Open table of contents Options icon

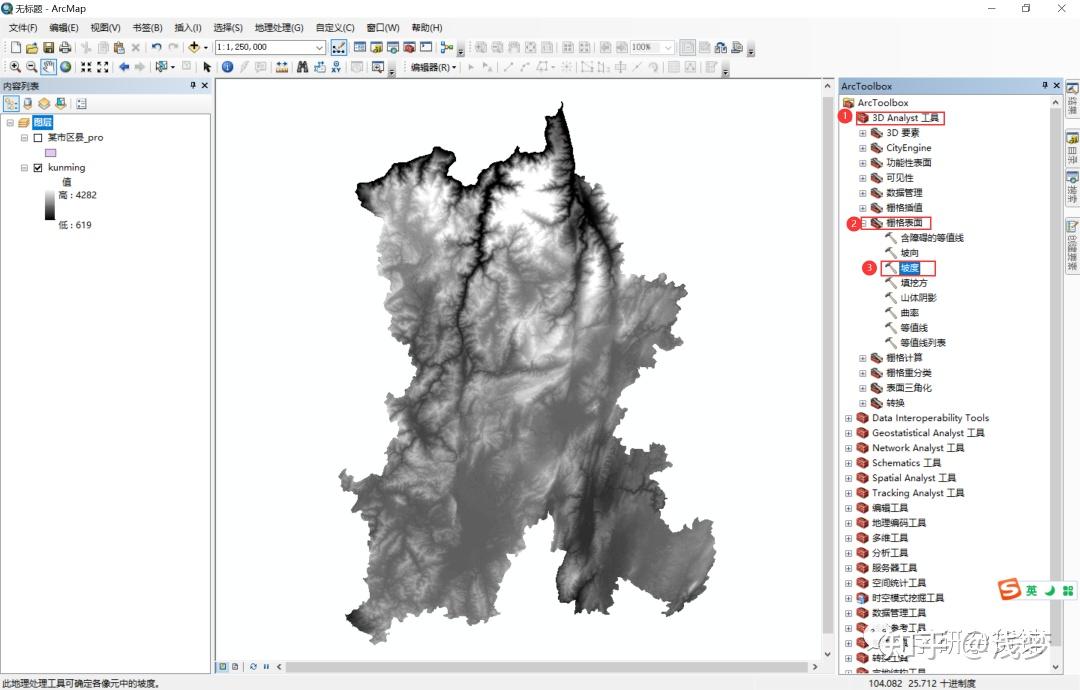click(x=81, y=104)
